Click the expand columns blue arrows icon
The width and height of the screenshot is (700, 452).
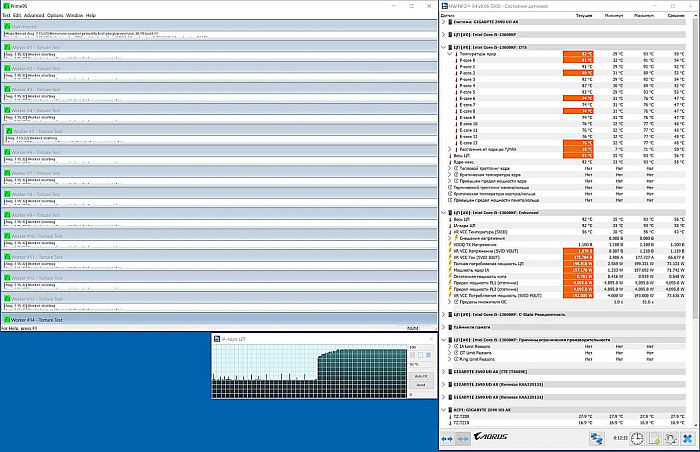447,439
